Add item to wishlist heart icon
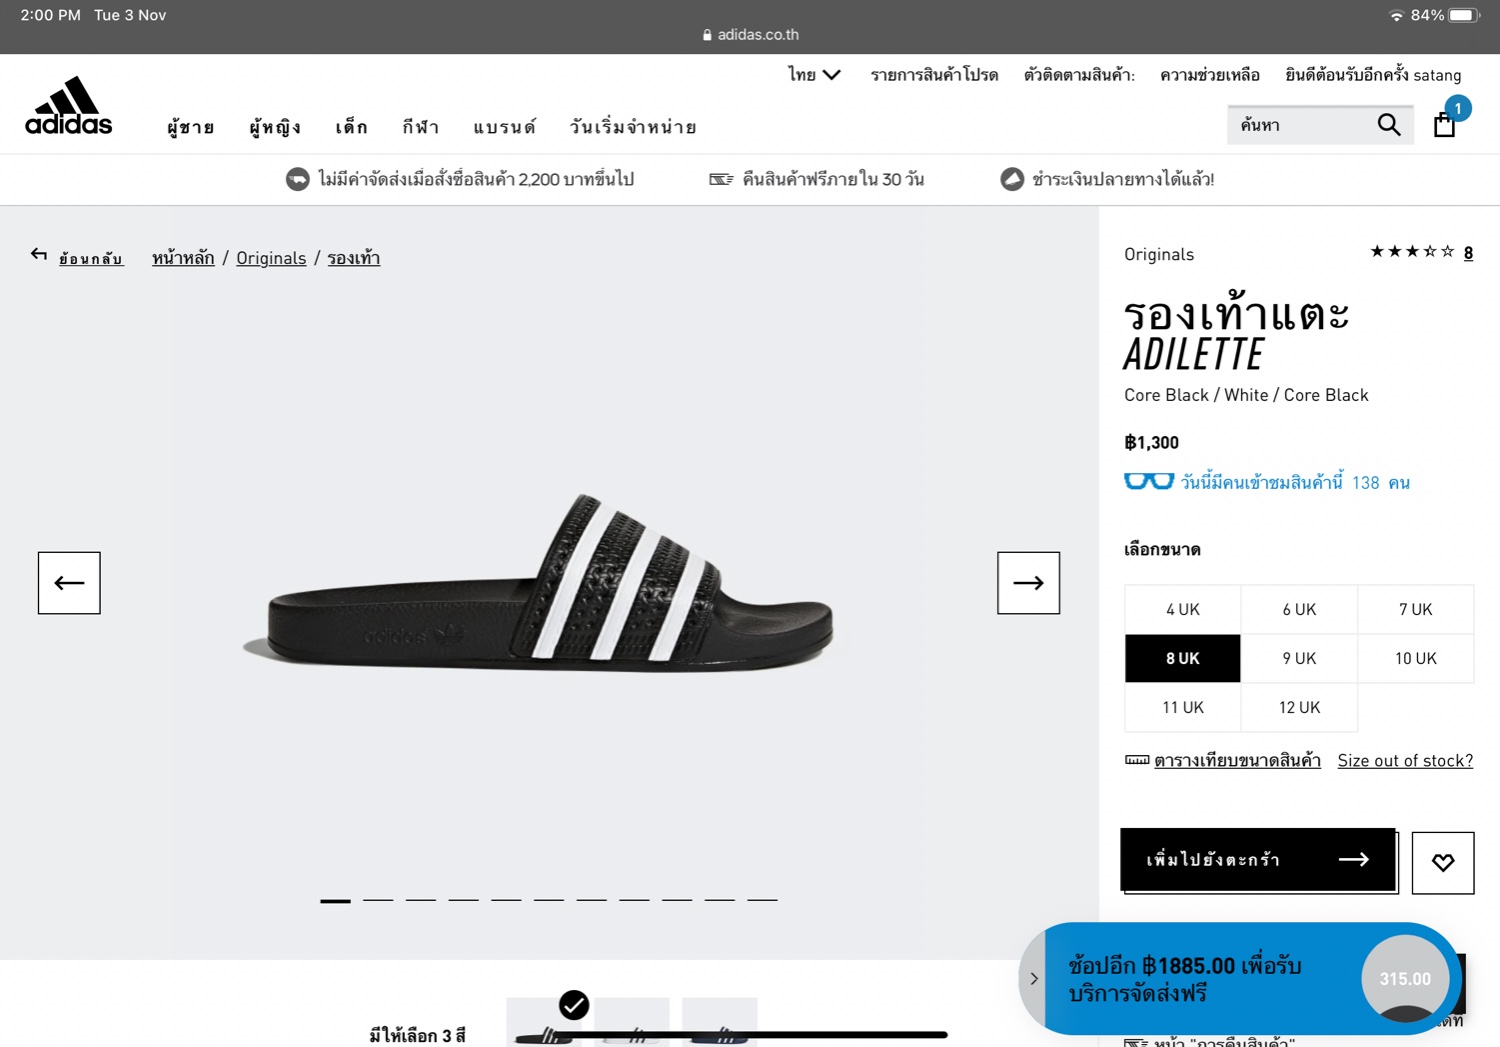 [x=1442, y=862]
